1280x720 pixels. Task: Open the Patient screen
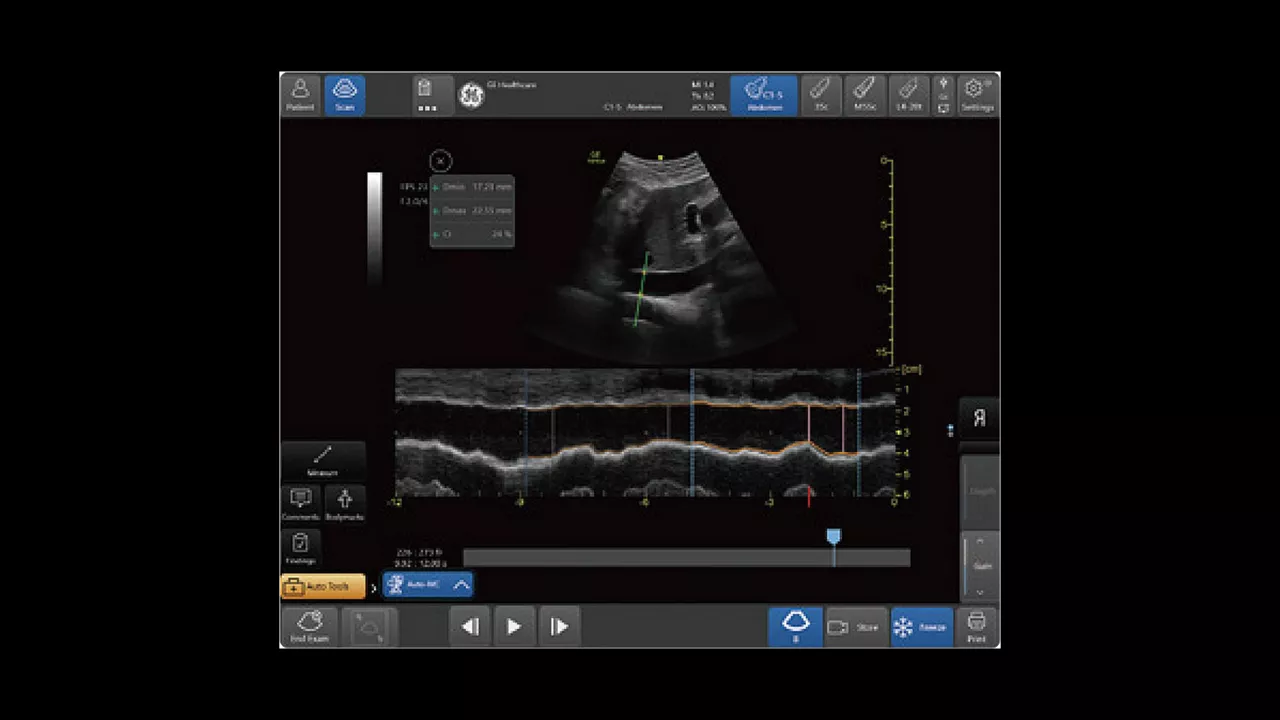pos(301,95)
